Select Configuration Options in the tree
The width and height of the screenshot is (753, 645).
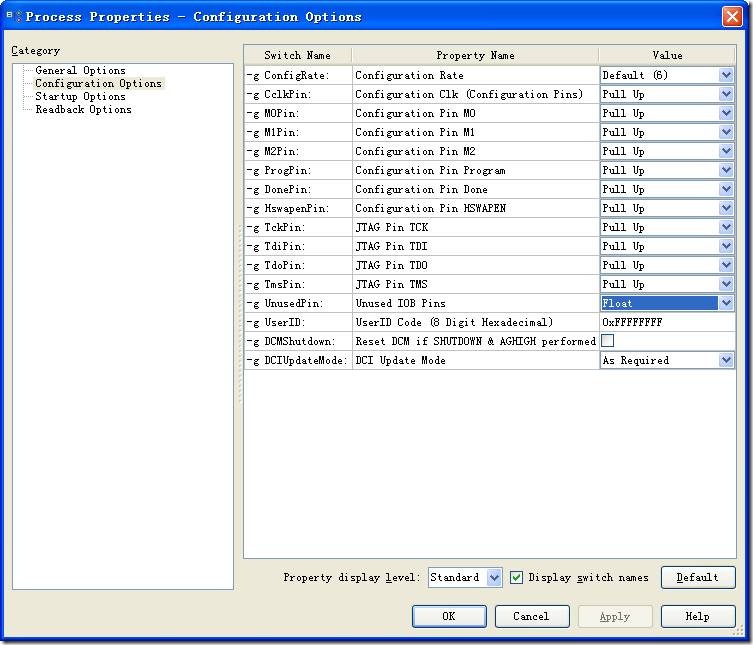tap(98, 83)
